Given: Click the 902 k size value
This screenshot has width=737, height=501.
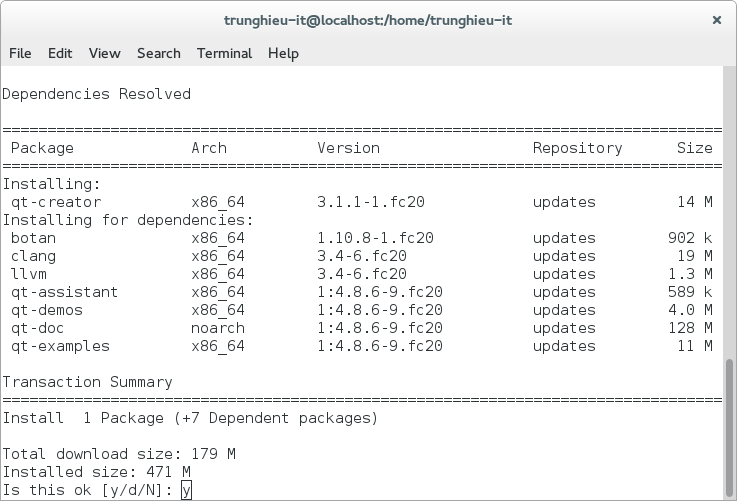Looking at the screenshot, I should (690, 238).
